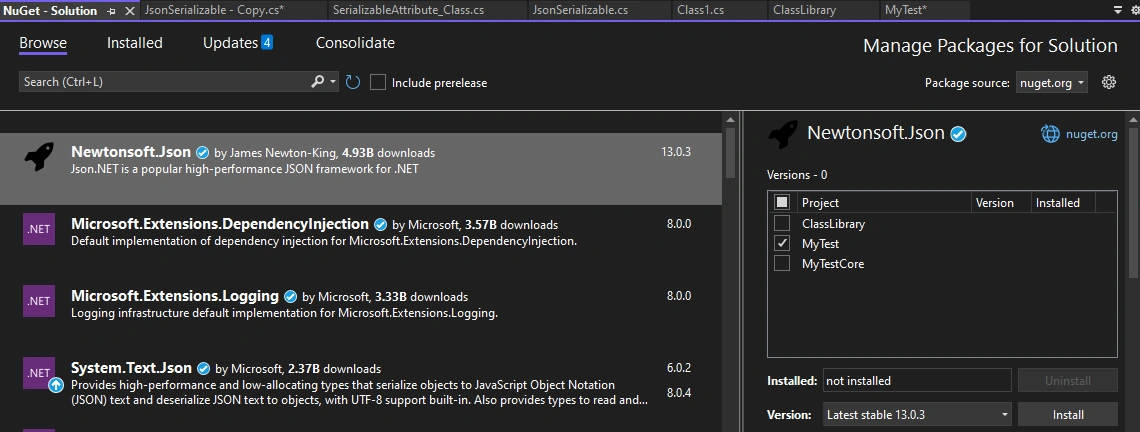Click the Install button
This screenshot has height=432, width=1140.
coord(1067,415)
